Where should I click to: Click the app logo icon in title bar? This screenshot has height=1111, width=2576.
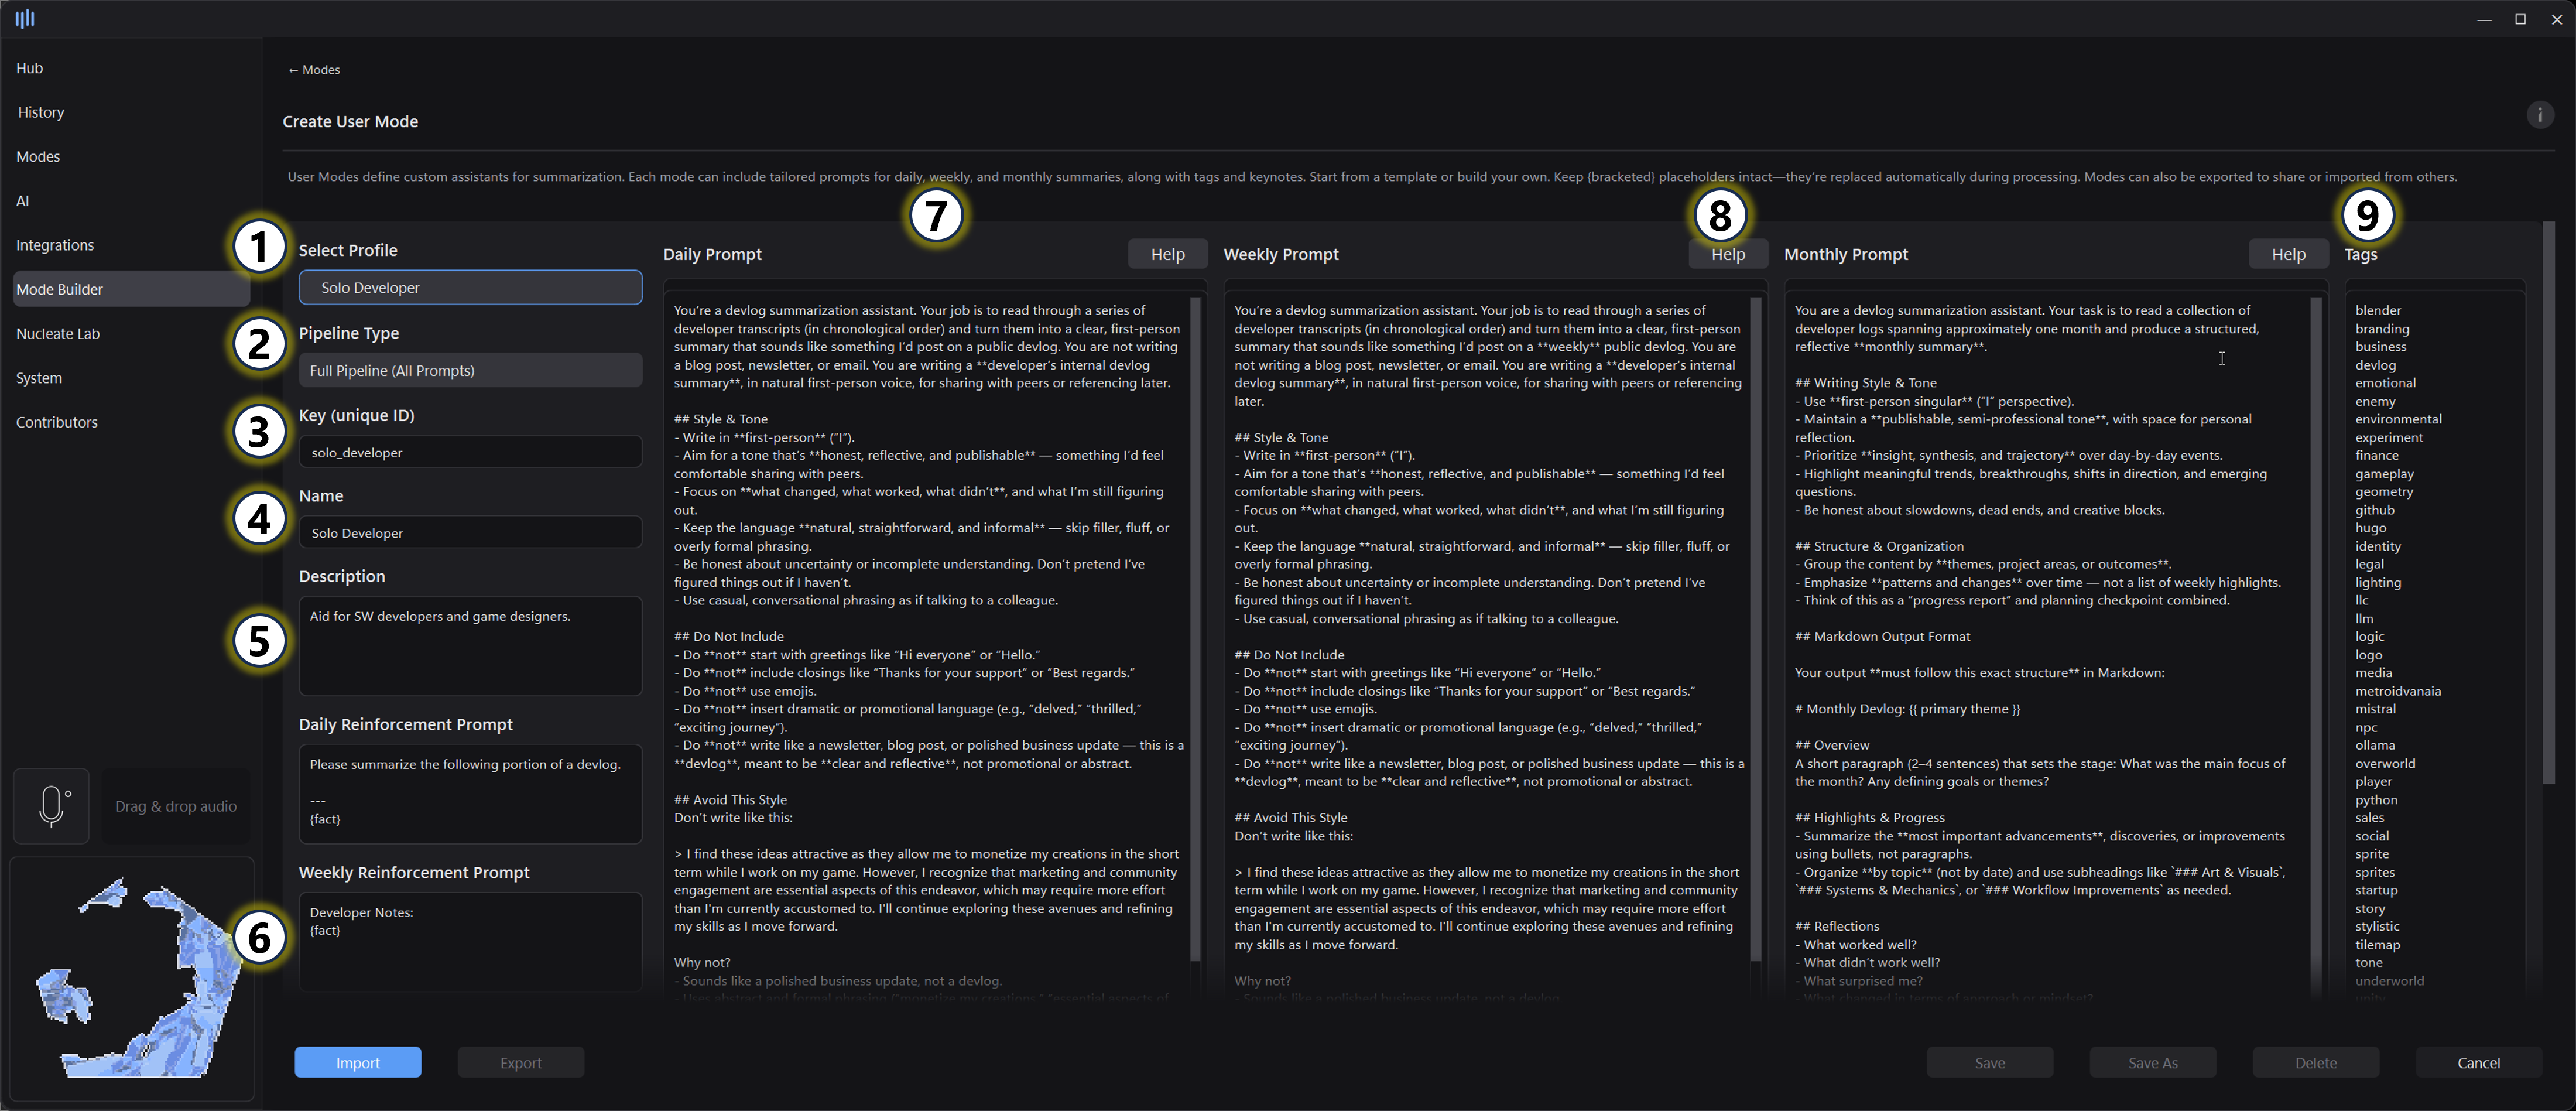pos(25,18)
